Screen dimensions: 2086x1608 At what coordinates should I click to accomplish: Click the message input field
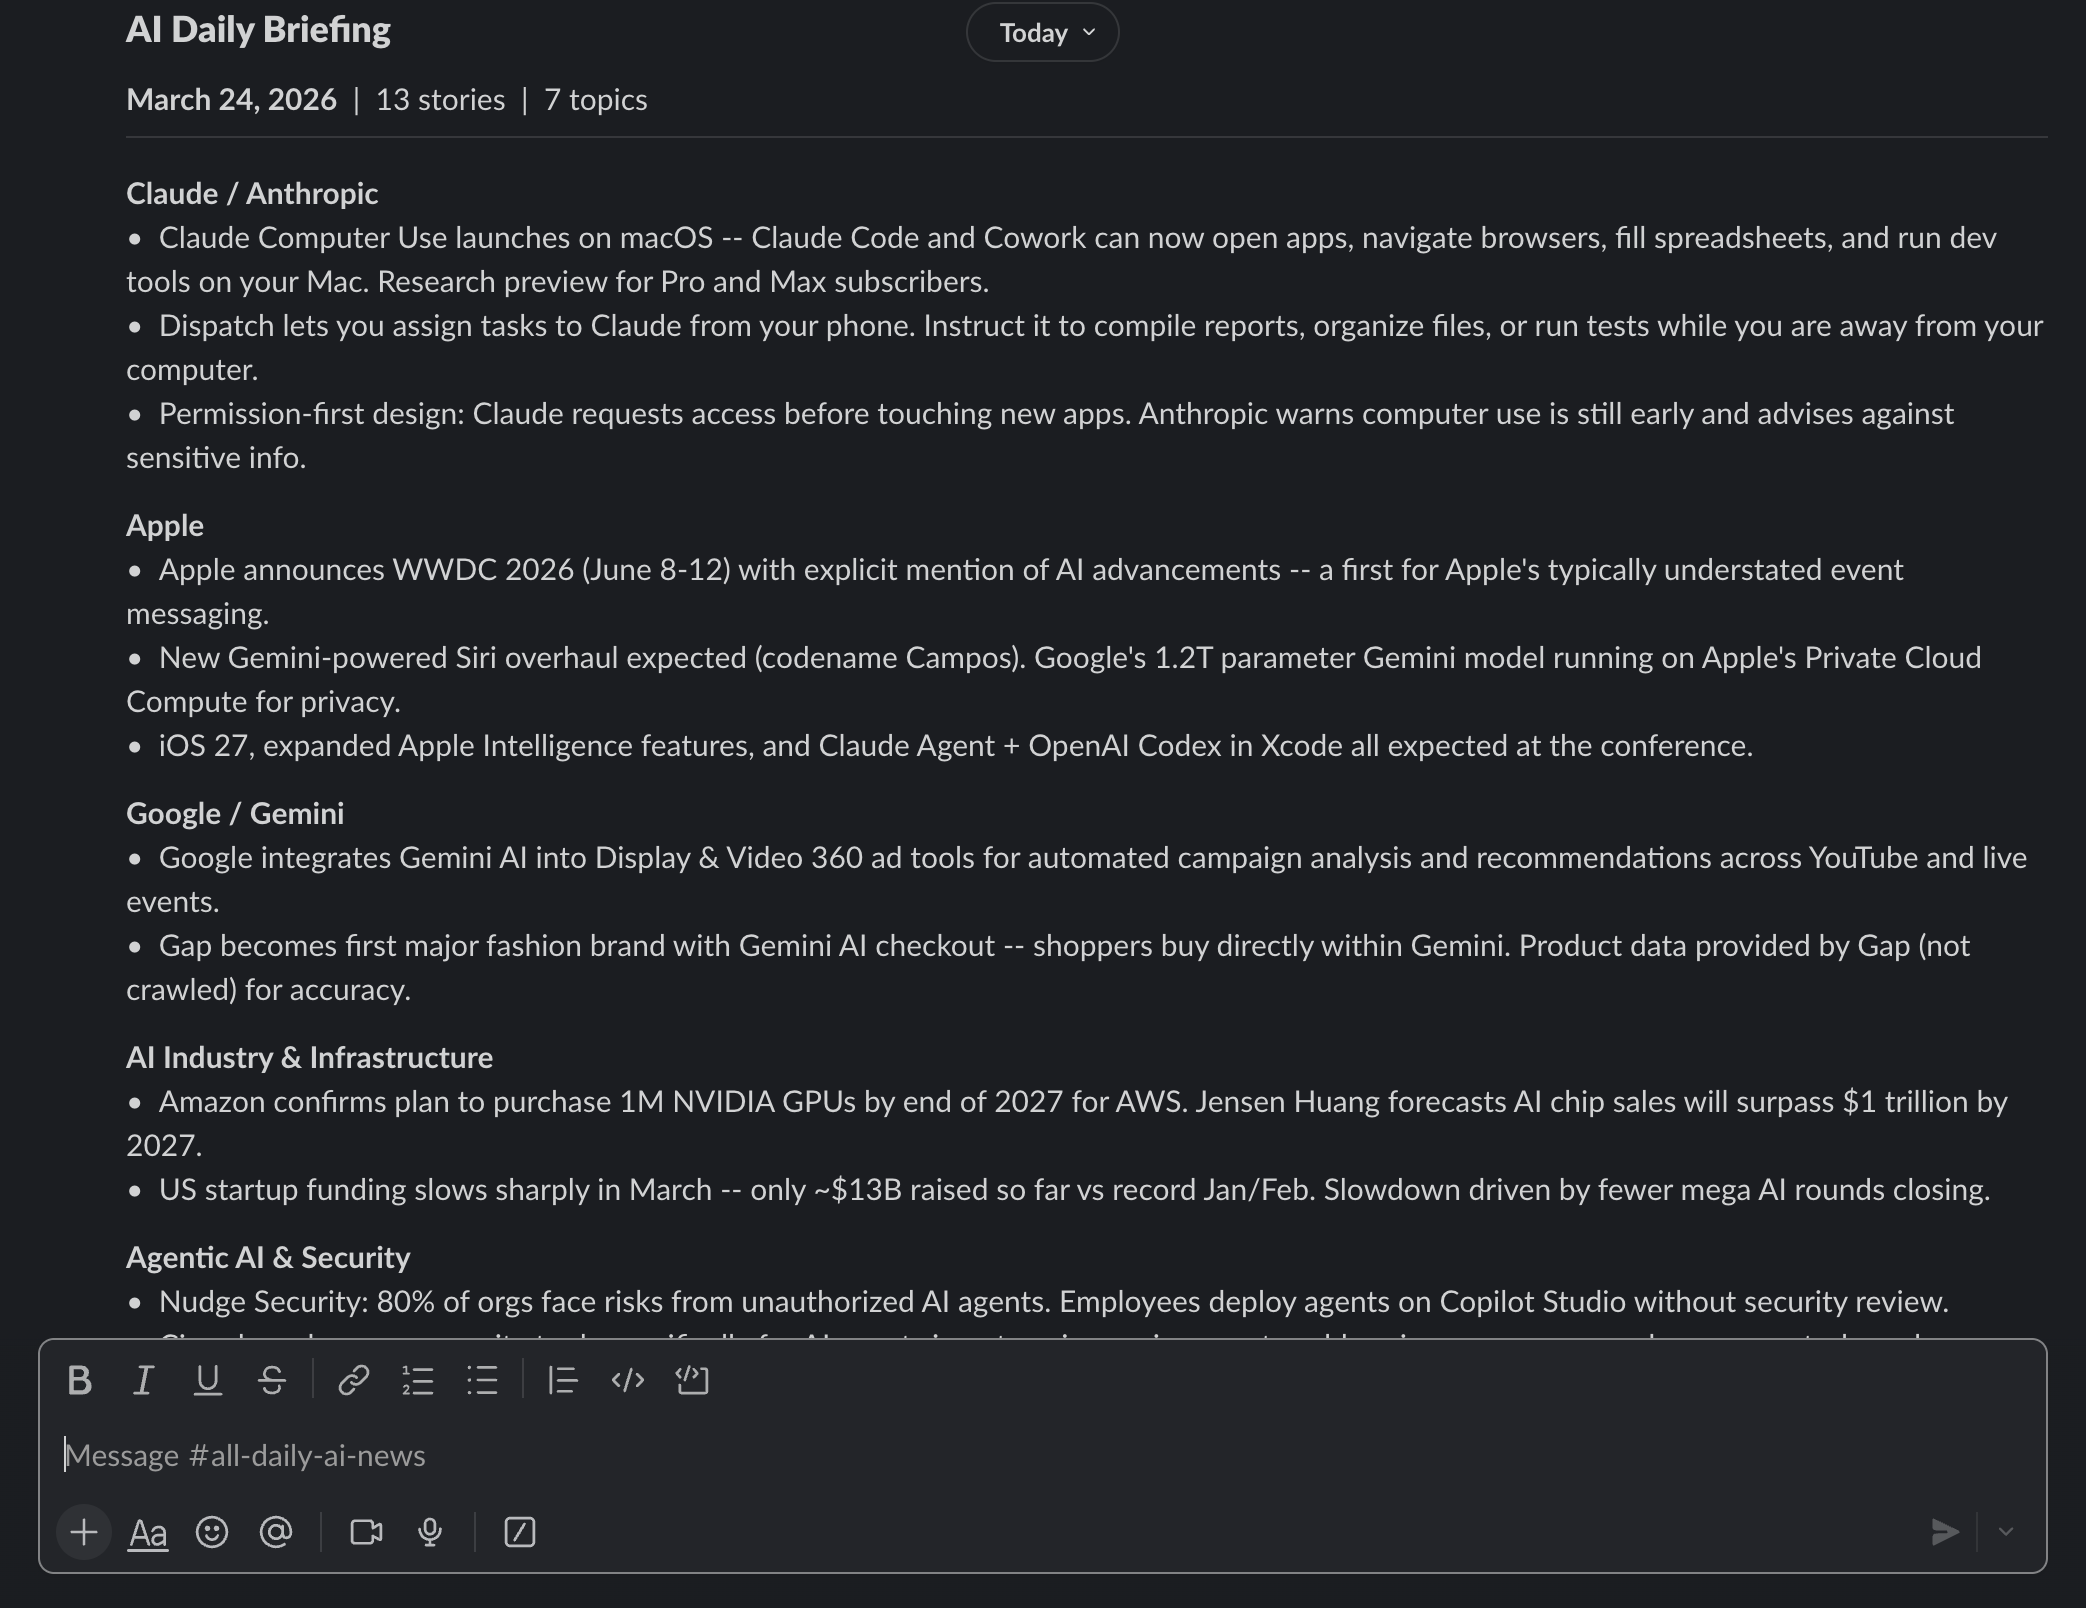click(x=700, y=1455)
